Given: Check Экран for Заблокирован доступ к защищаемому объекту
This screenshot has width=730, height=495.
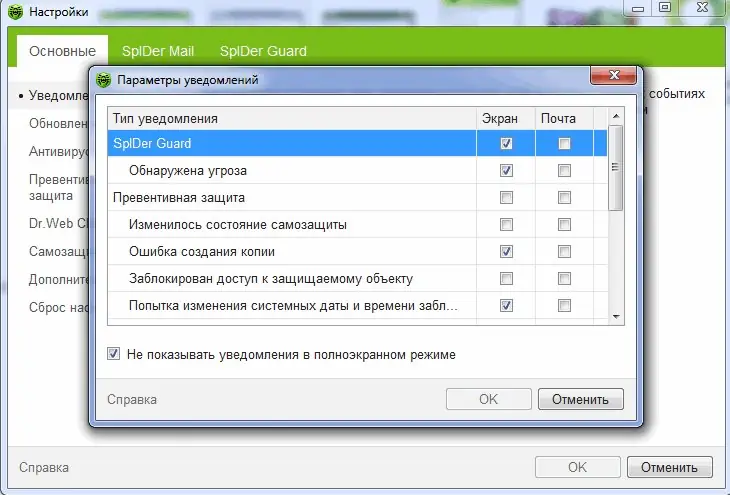Looking at the screenshot, I should click(506, 278).
